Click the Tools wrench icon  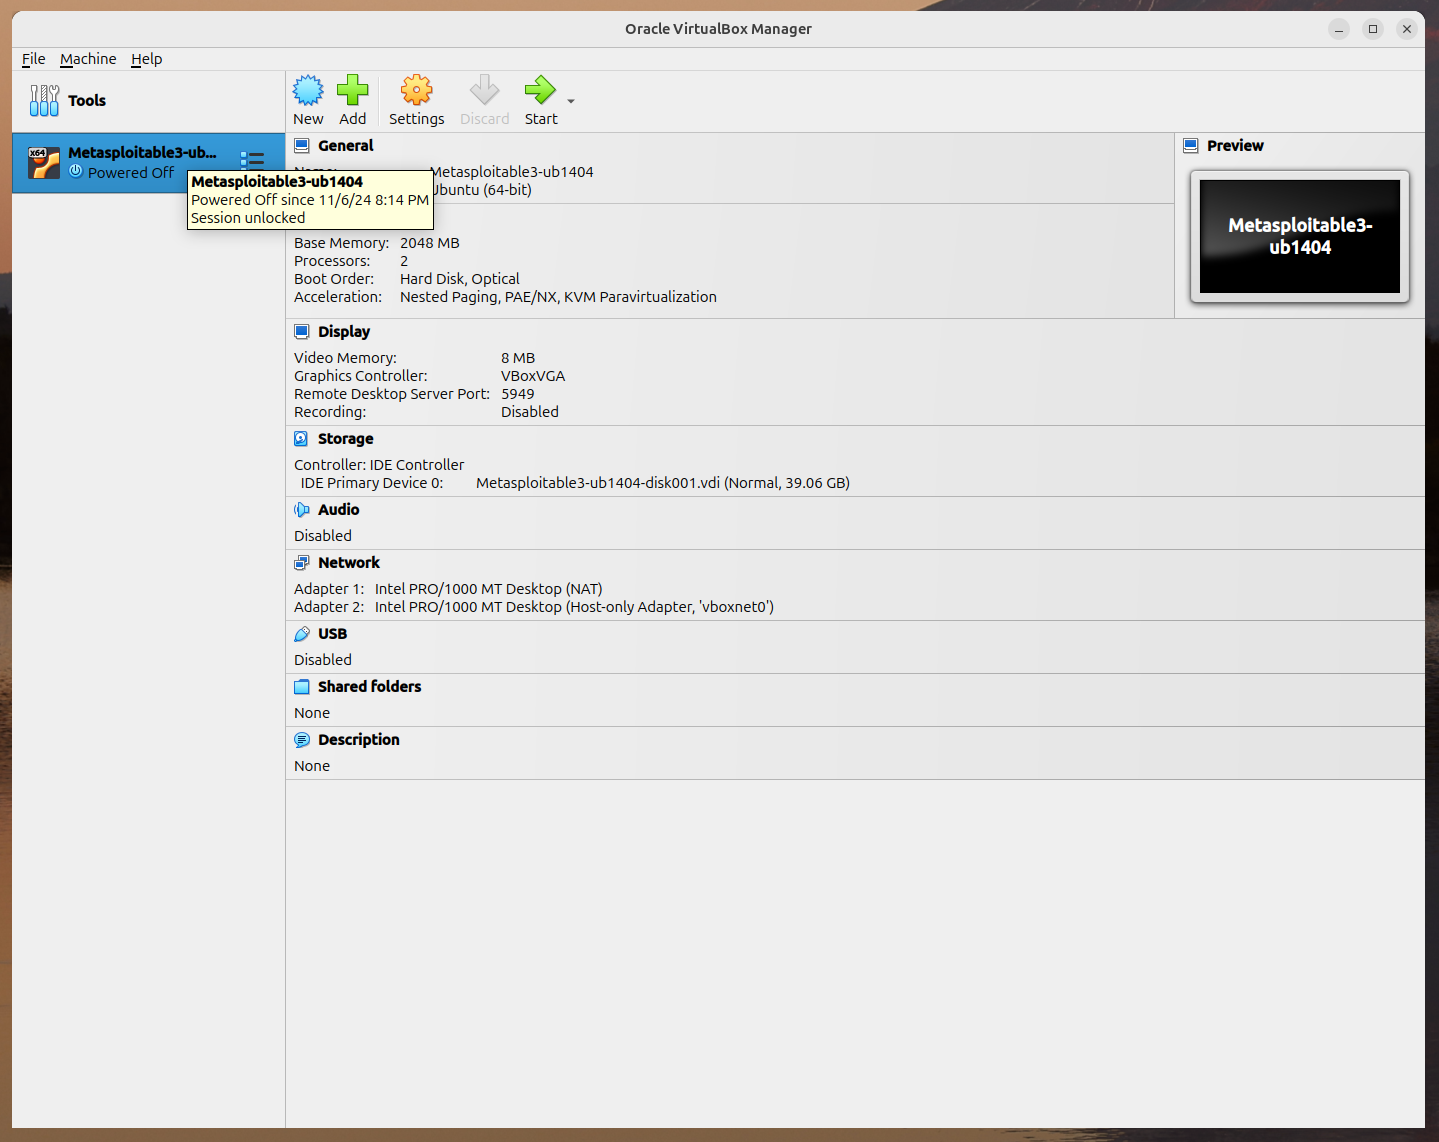[44, 100]
